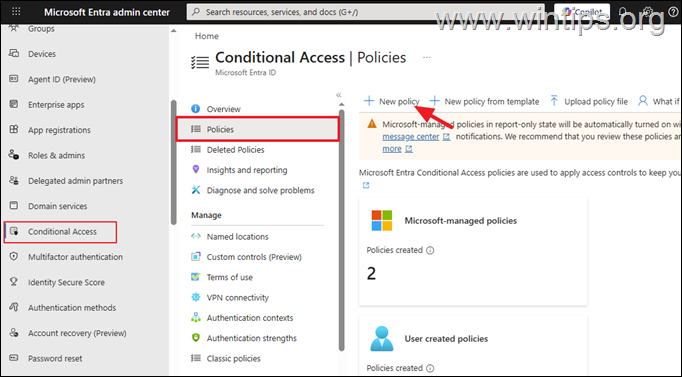Click the inner menu scroll-up arrow
The image size is (682, 377).
coord(341,104)
